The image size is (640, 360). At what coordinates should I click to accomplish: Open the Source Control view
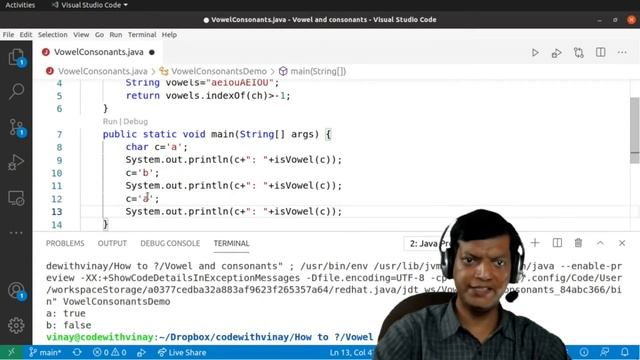(16, 127)
